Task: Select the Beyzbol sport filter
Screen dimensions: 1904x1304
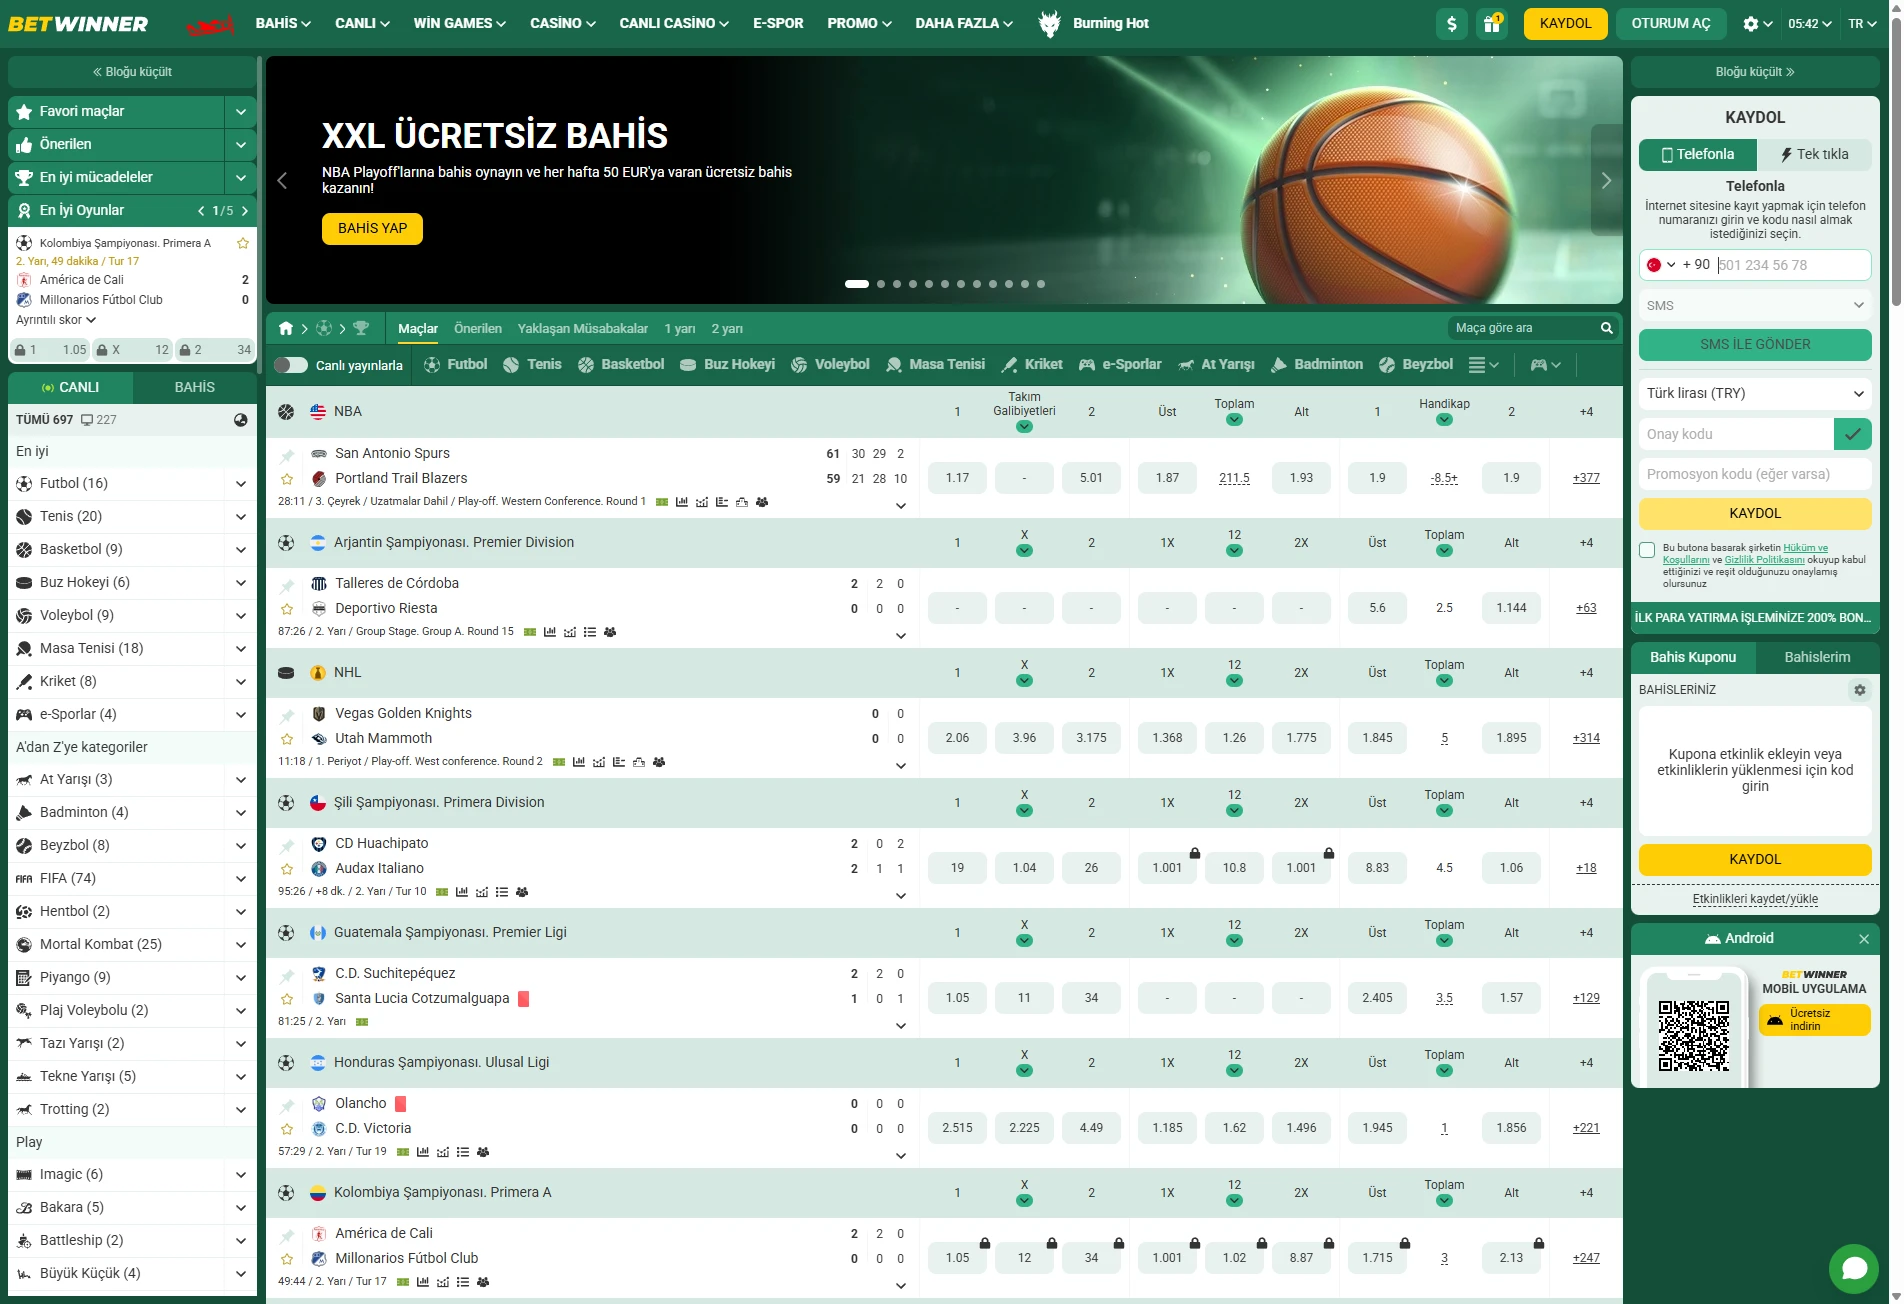Action: click(x=1416, y=364)
